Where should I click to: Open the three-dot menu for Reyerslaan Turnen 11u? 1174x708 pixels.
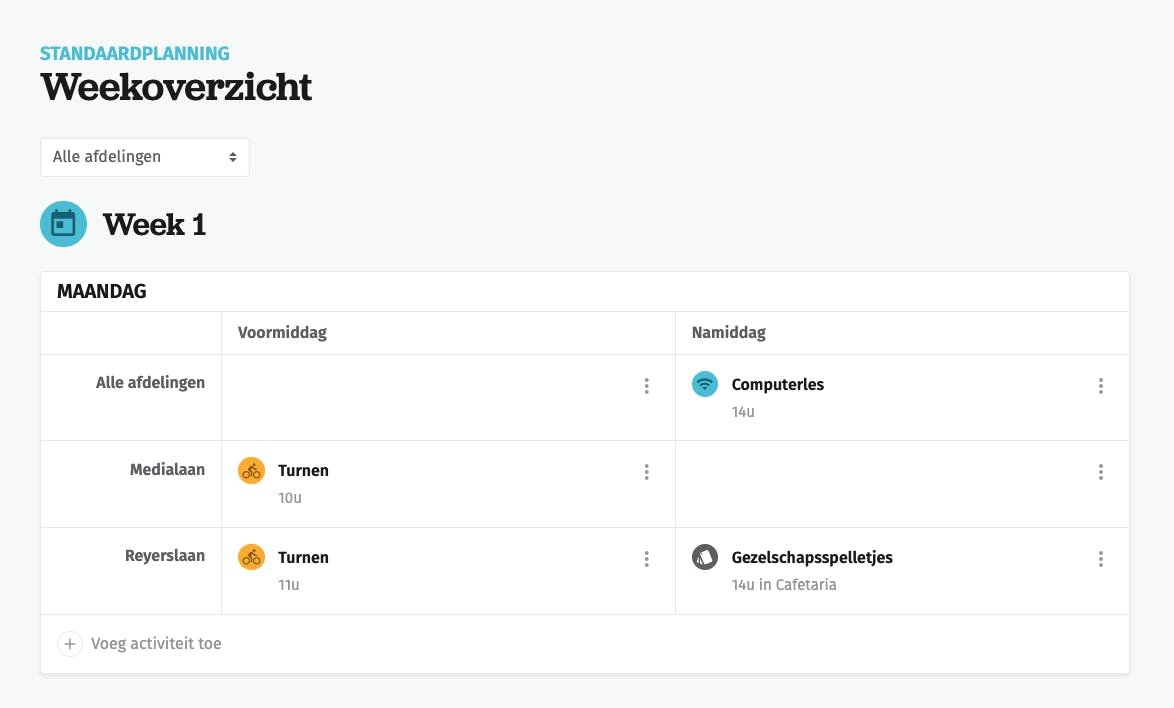coord(647,558)
